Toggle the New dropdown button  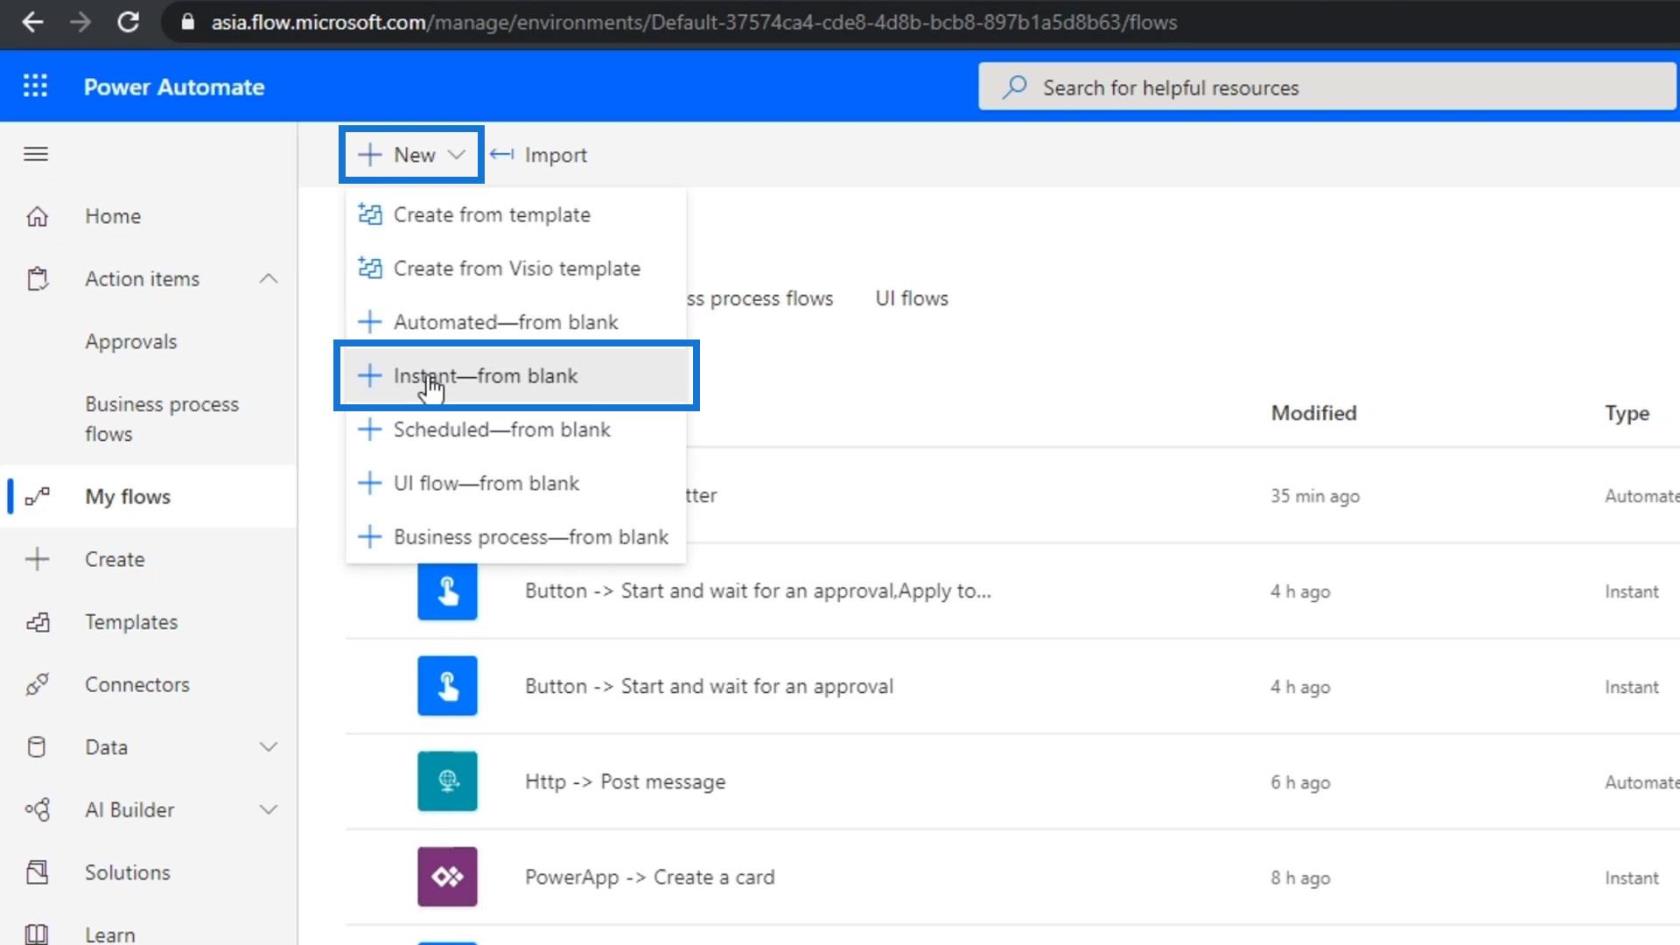[x=411, y=154]
